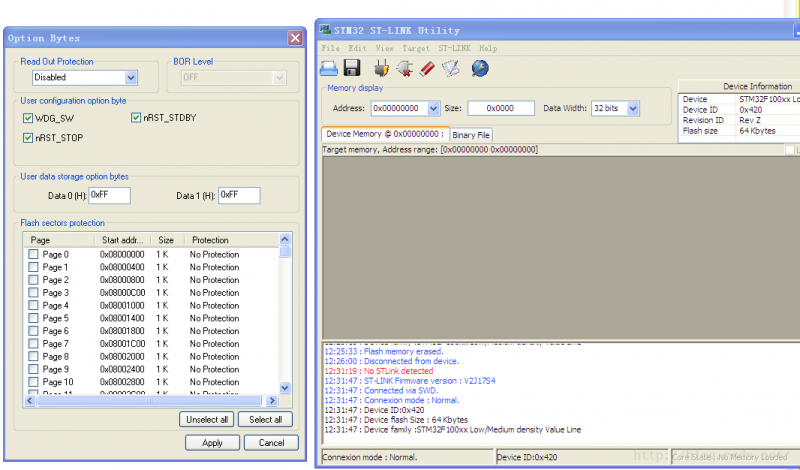The height and width of the screenshot is (470, 800).
Task: Click the 'Flash memory erased.' log line
Action: point(384,351)
